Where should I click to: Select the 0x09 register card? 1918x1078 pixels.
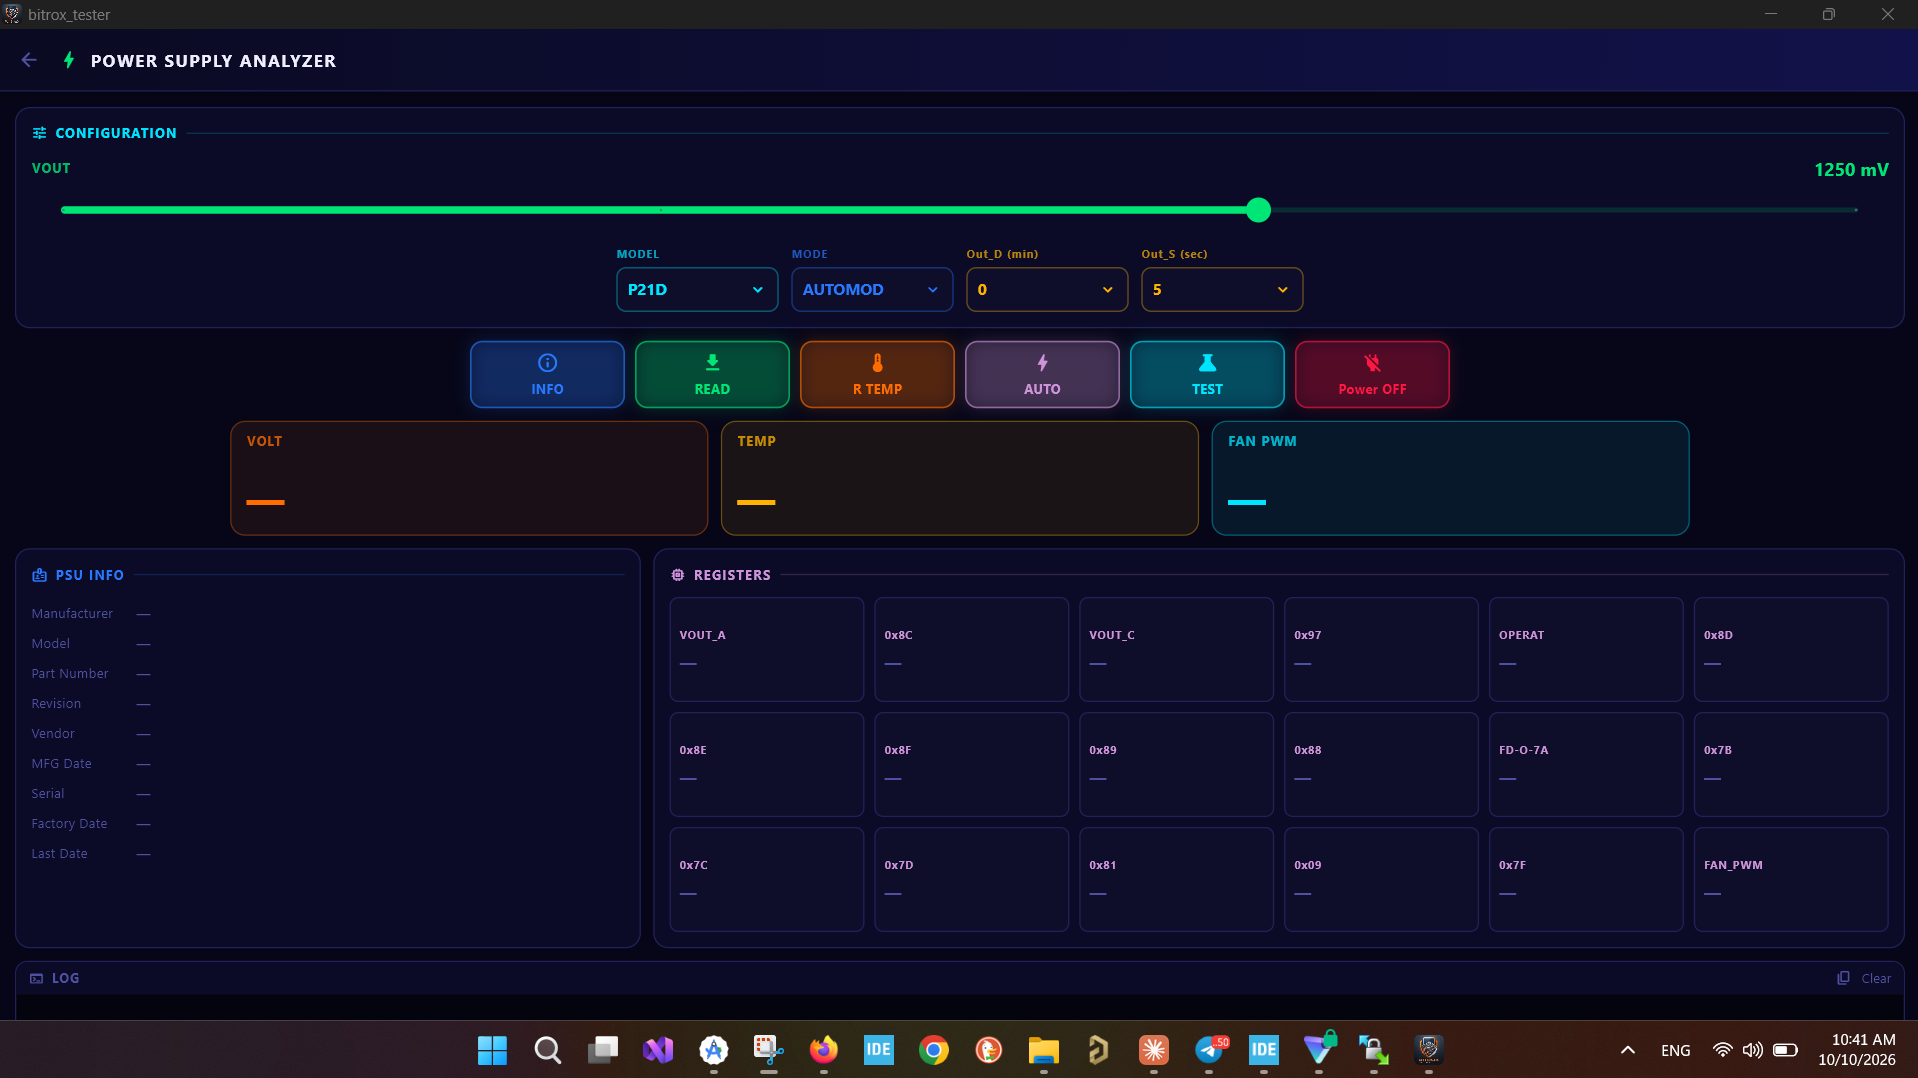pos(1381,879)
